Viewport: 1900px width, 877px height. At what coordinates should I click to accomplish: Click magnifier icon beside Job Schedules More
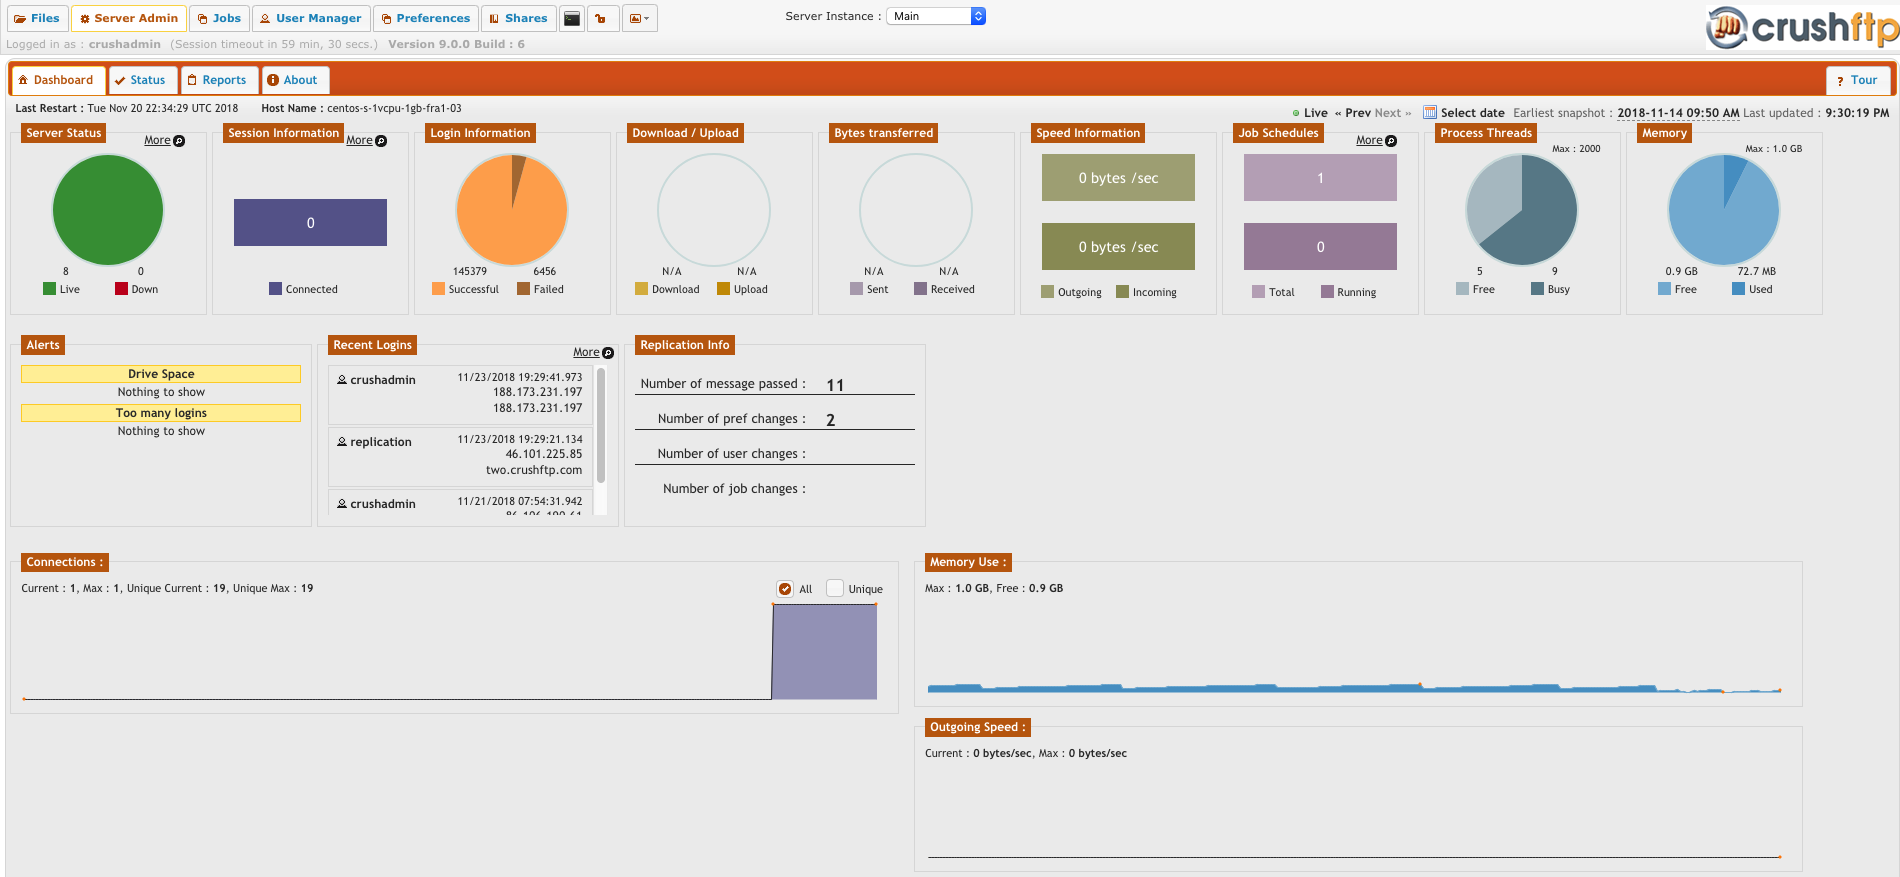1391,141
